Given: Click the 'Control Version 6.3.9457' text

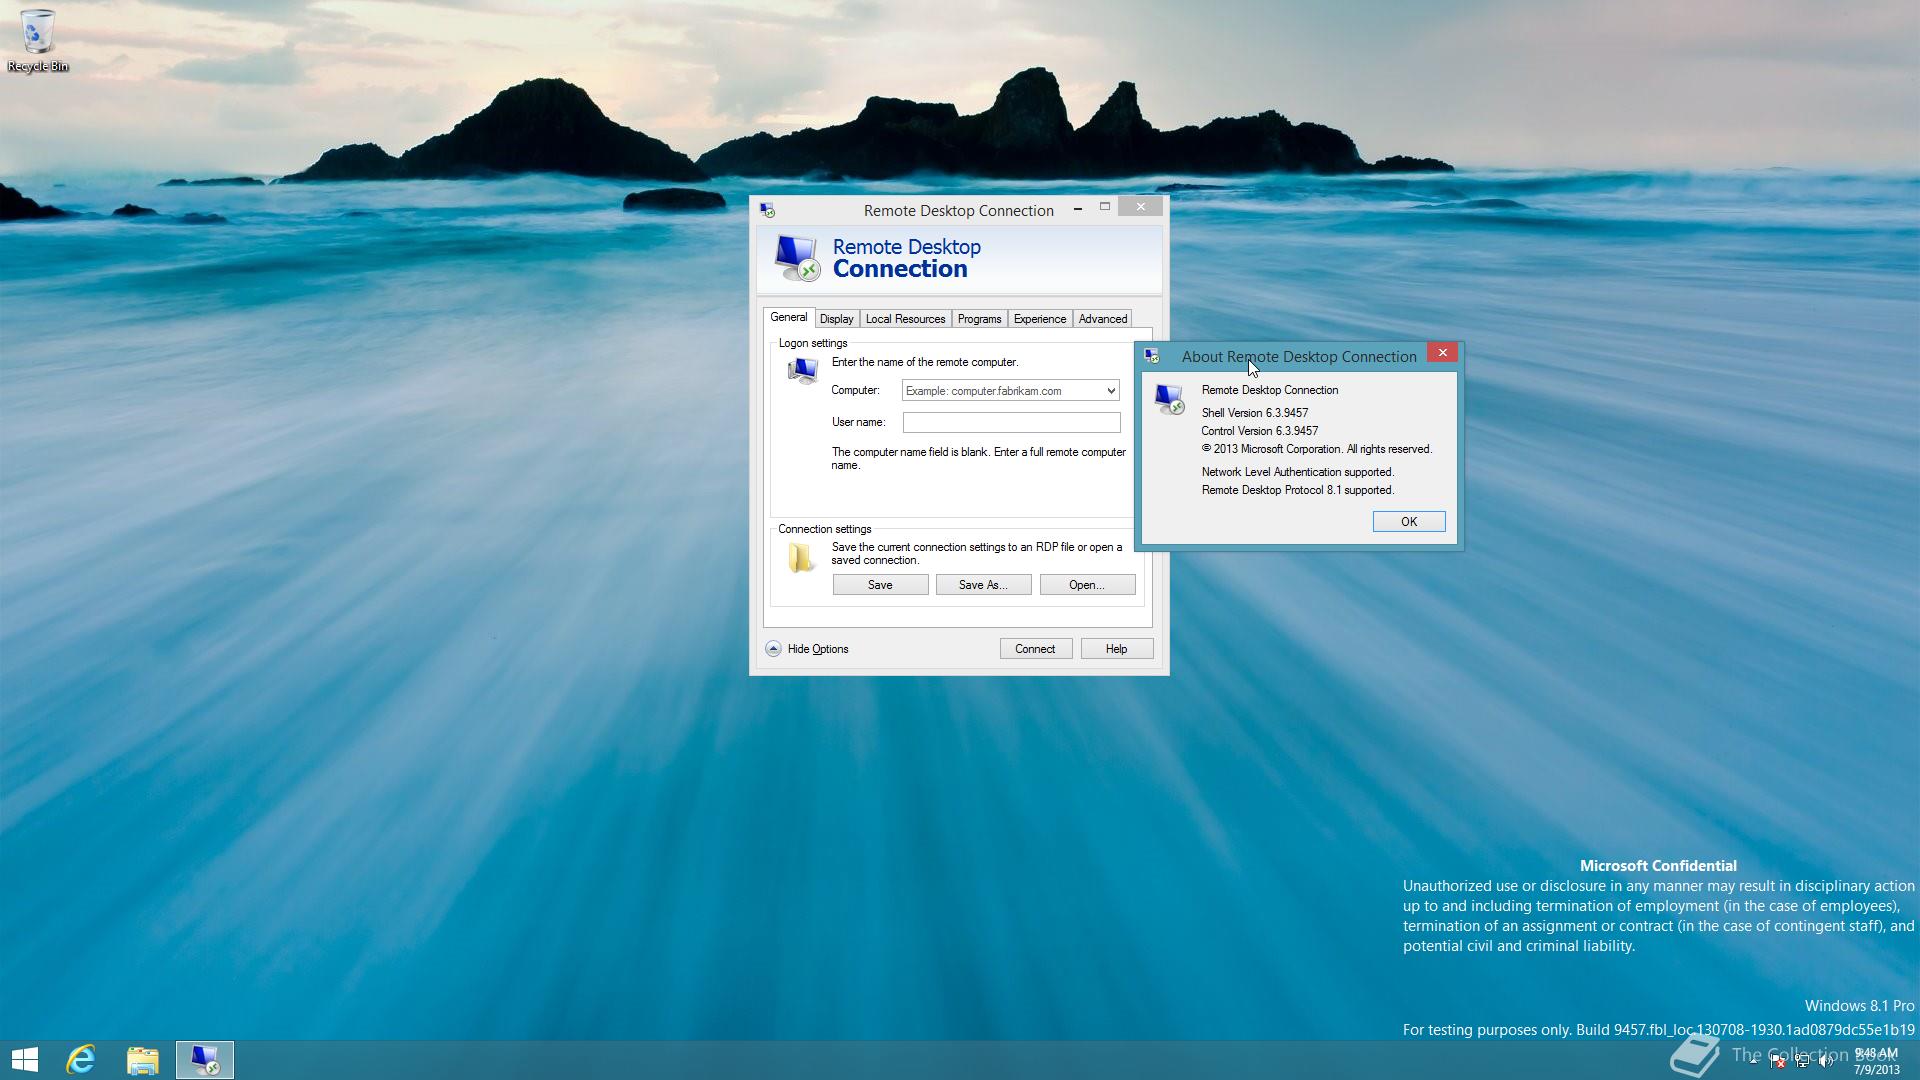Looking at the screenshot, I should [1259, 431].
